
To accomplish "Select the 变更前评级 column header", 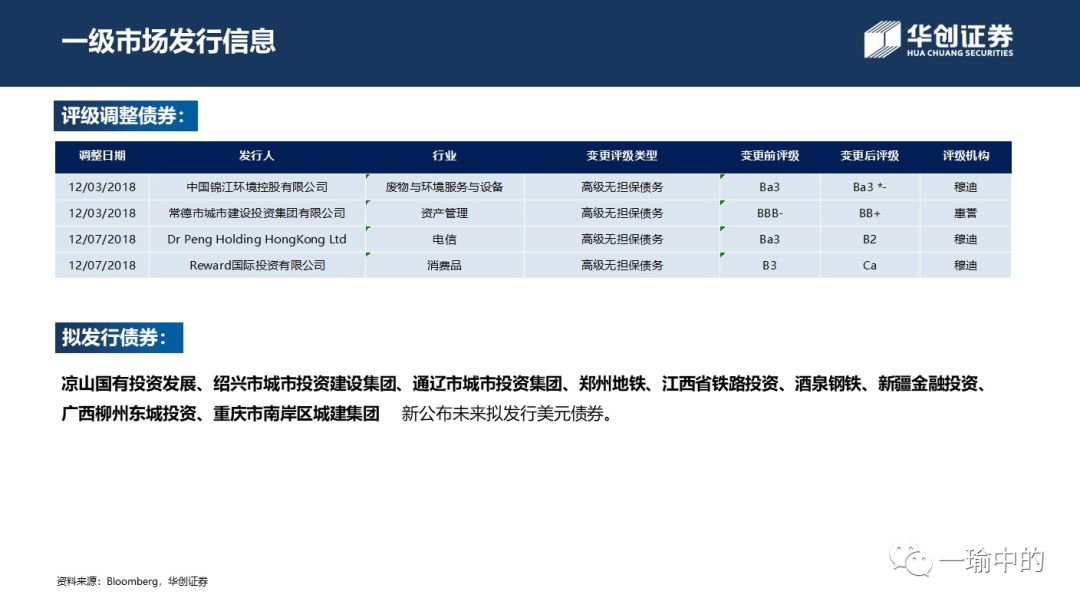I will [x=770, y=156].
